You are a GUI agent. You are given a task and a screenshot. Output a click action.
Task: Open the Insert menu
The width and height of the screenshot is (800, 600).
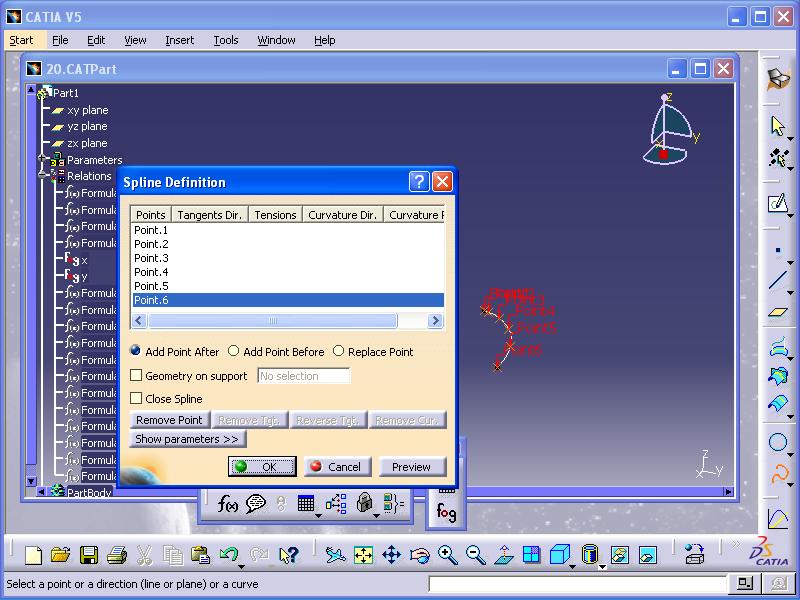point(180,40)
